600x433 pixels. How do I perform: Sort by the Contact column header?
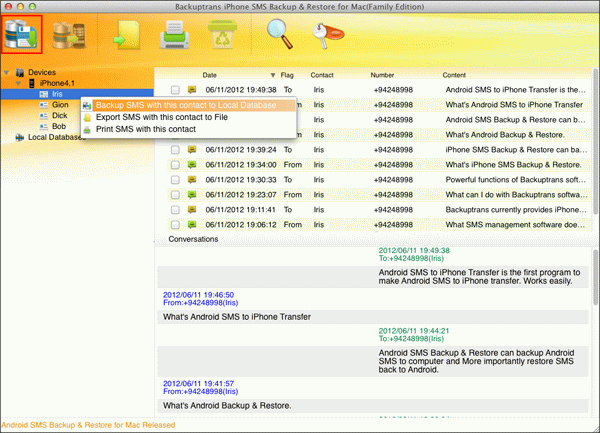(x=322, y=75)
